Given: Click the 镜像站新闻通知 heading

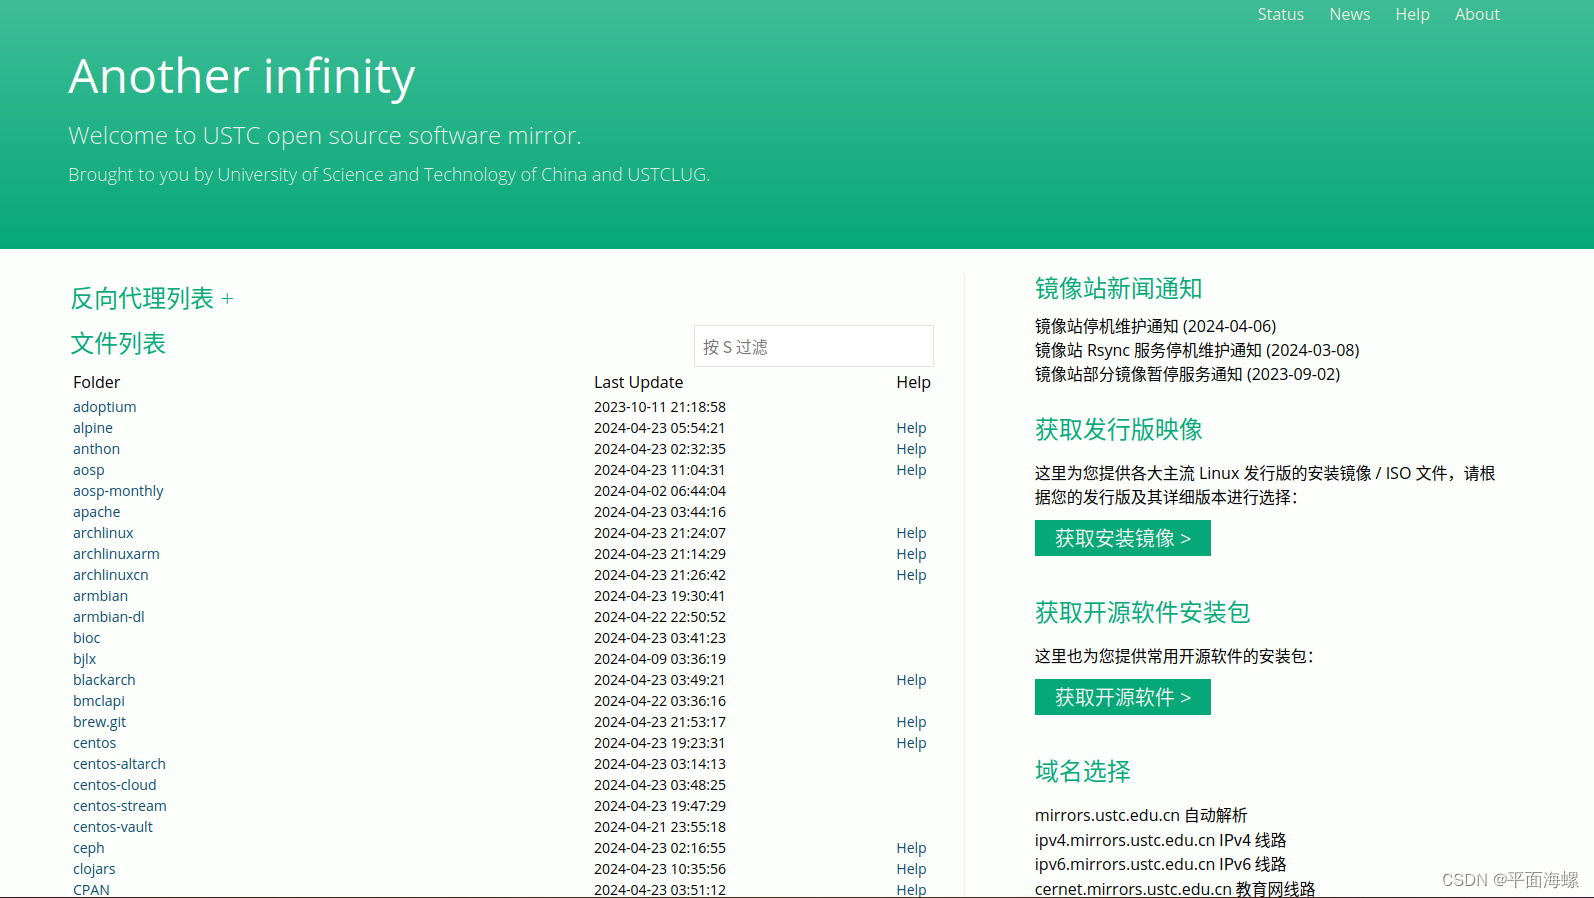Looking at the screenshot, I should point(1118,289).
